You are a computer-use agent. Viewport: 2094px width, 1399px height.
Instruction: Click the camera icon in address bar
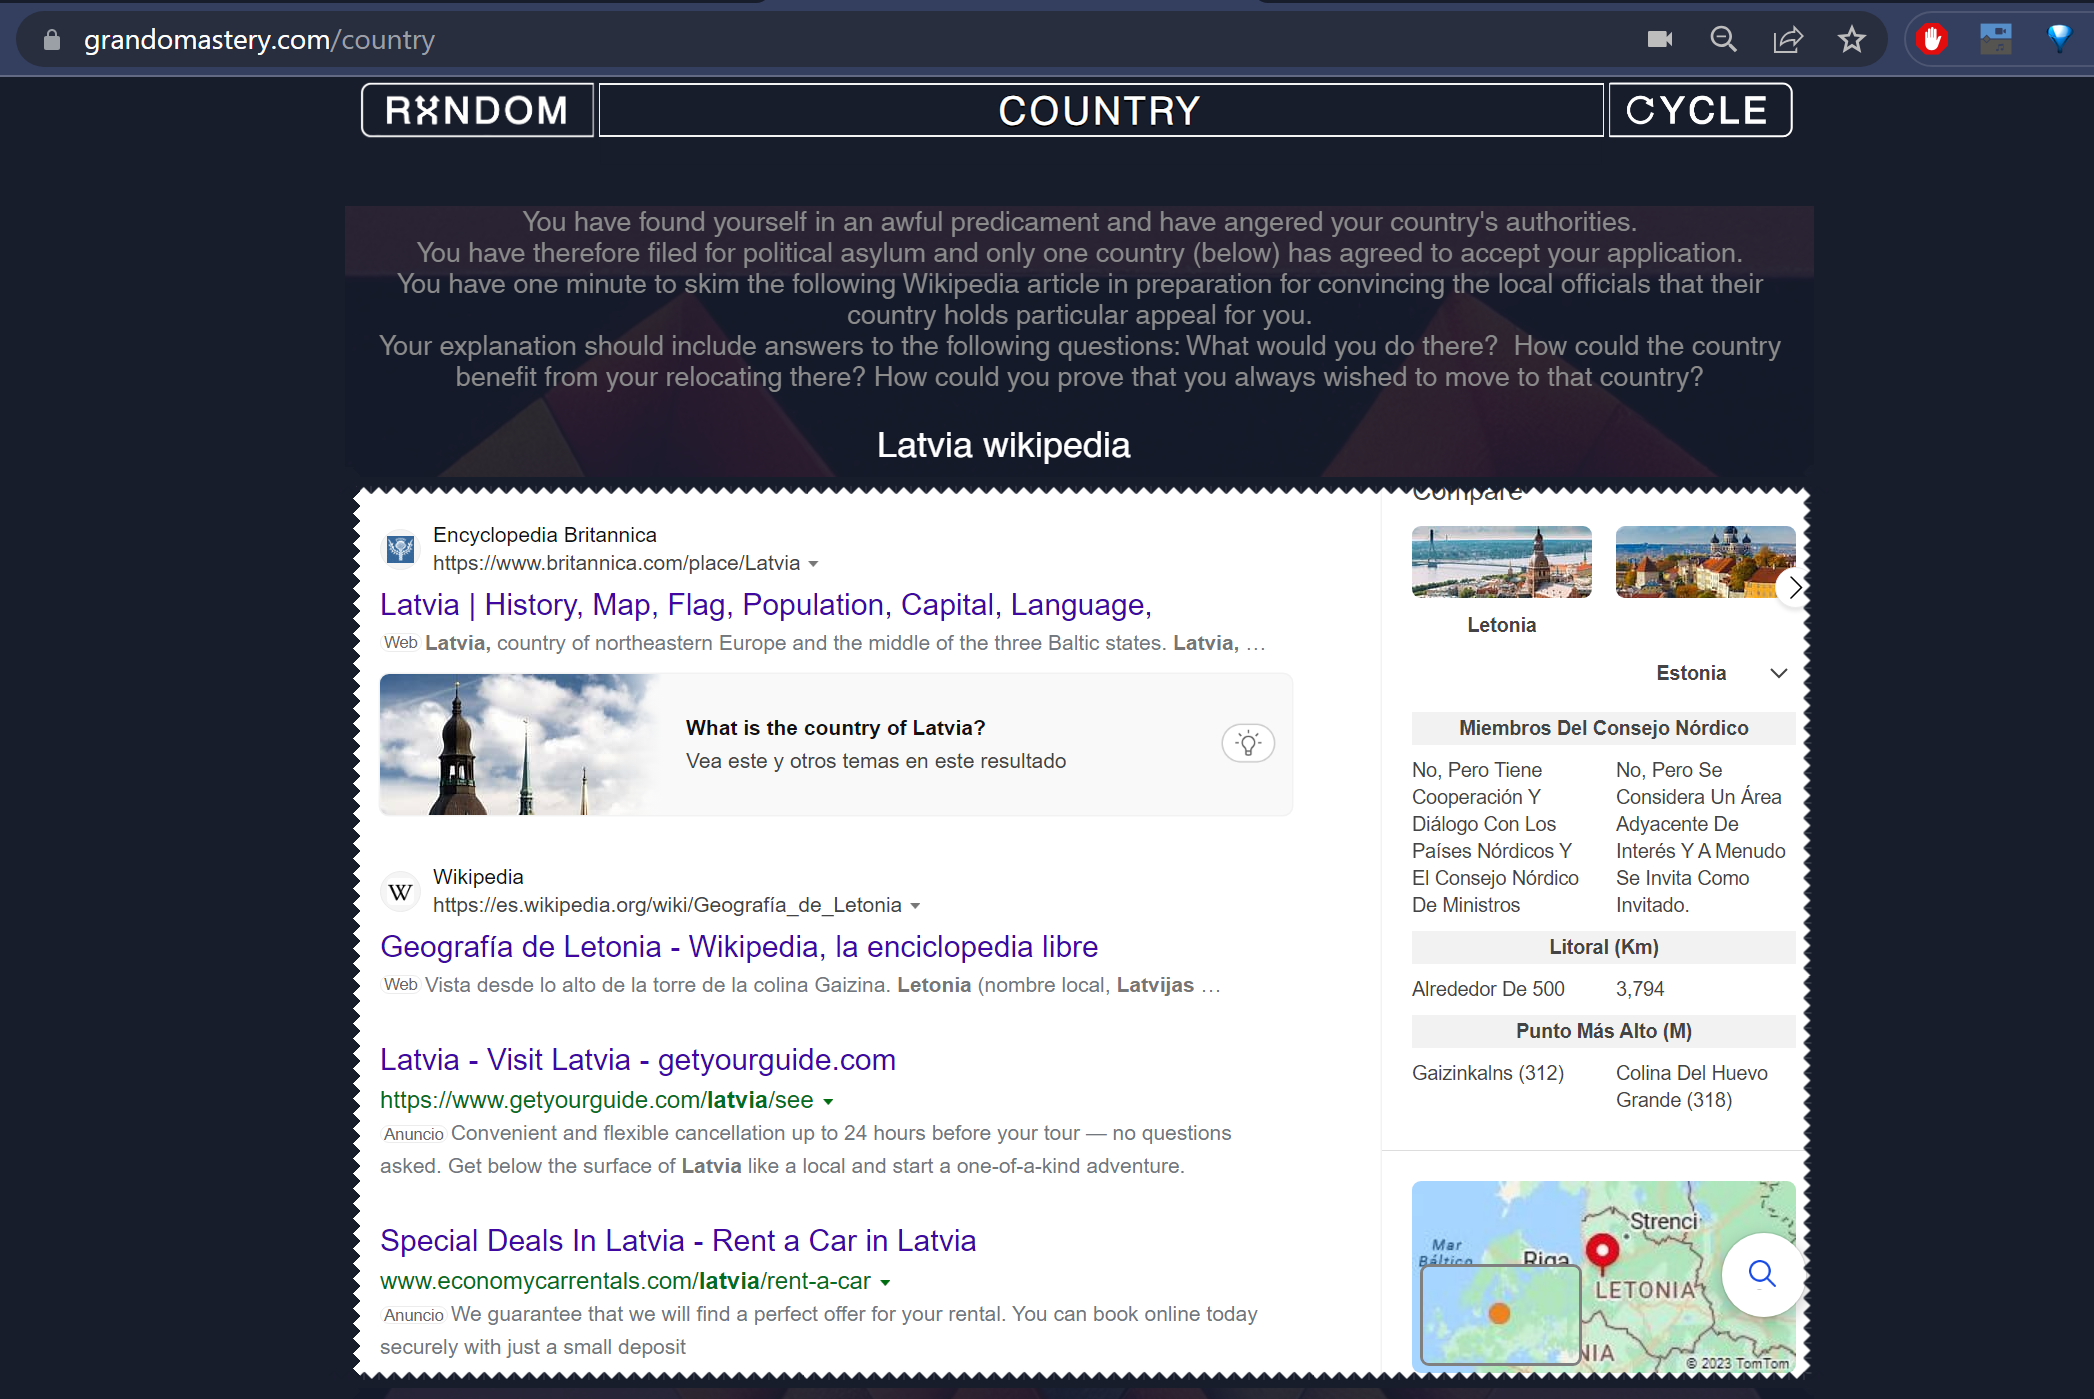point(1660,39)
